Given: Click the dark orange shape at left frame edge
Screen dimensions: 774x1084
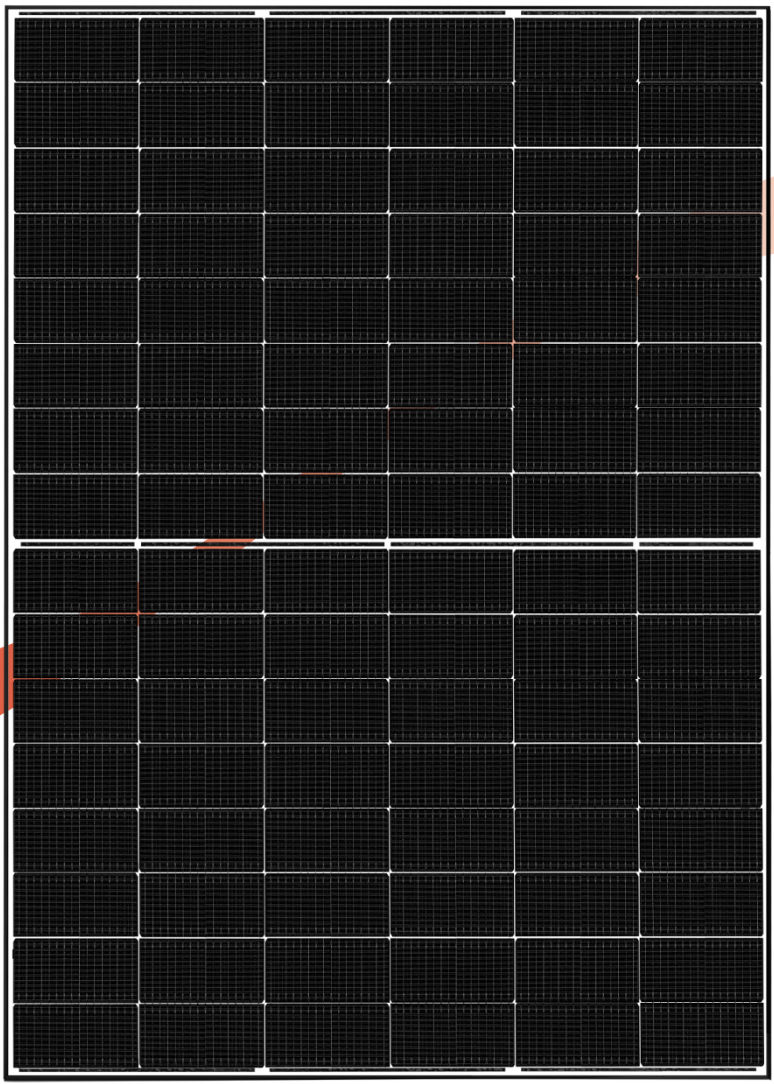Looking at the screenshot, I should click(x=6, y=679).
